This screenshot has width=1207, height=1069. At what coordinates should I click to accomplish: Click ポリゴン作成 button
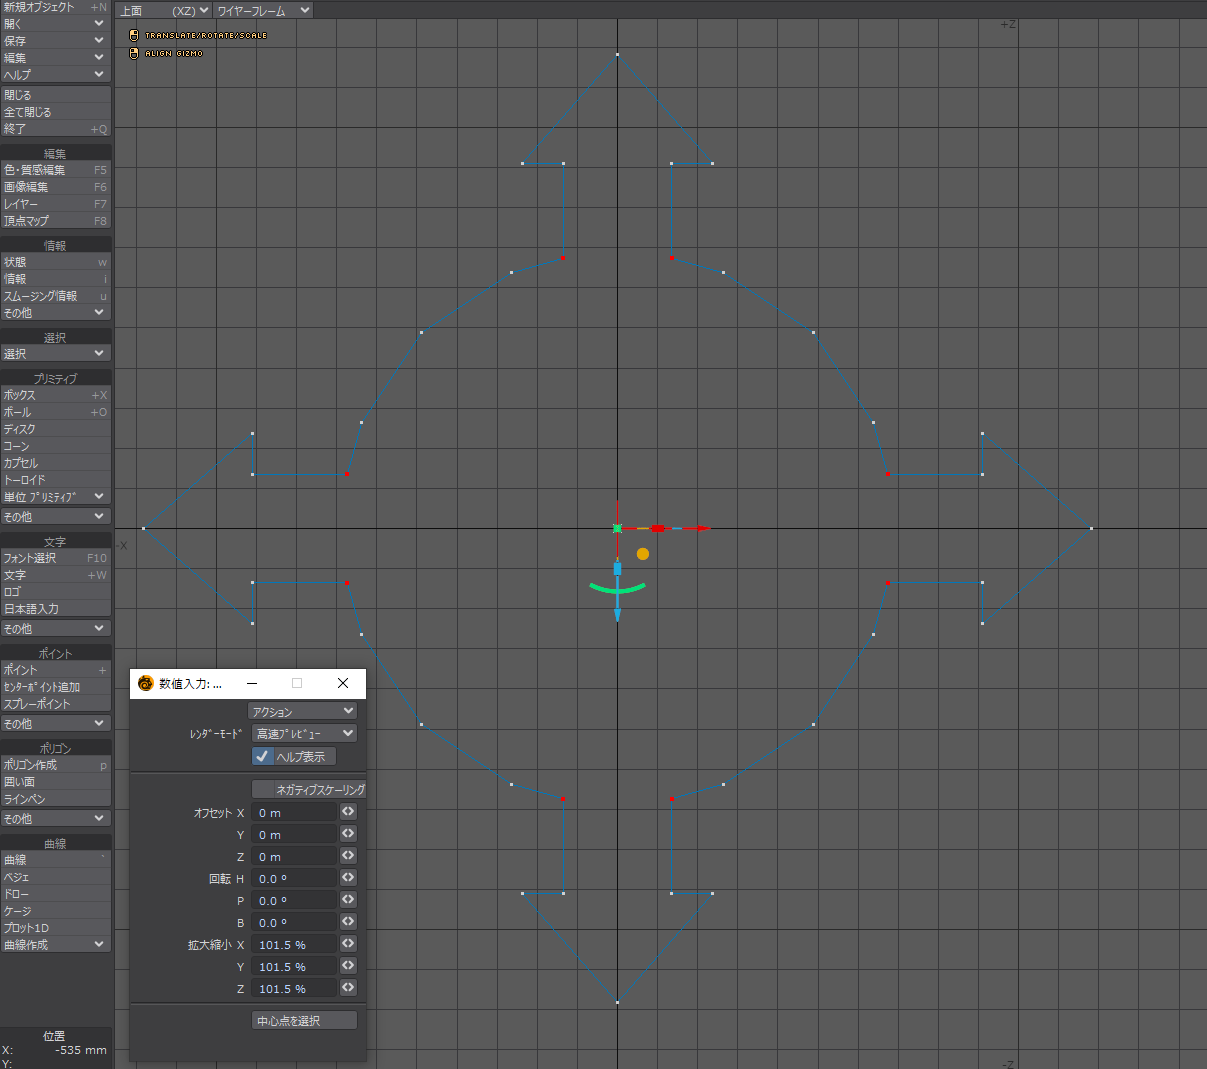pyautogui.click(x=55, y=765)
